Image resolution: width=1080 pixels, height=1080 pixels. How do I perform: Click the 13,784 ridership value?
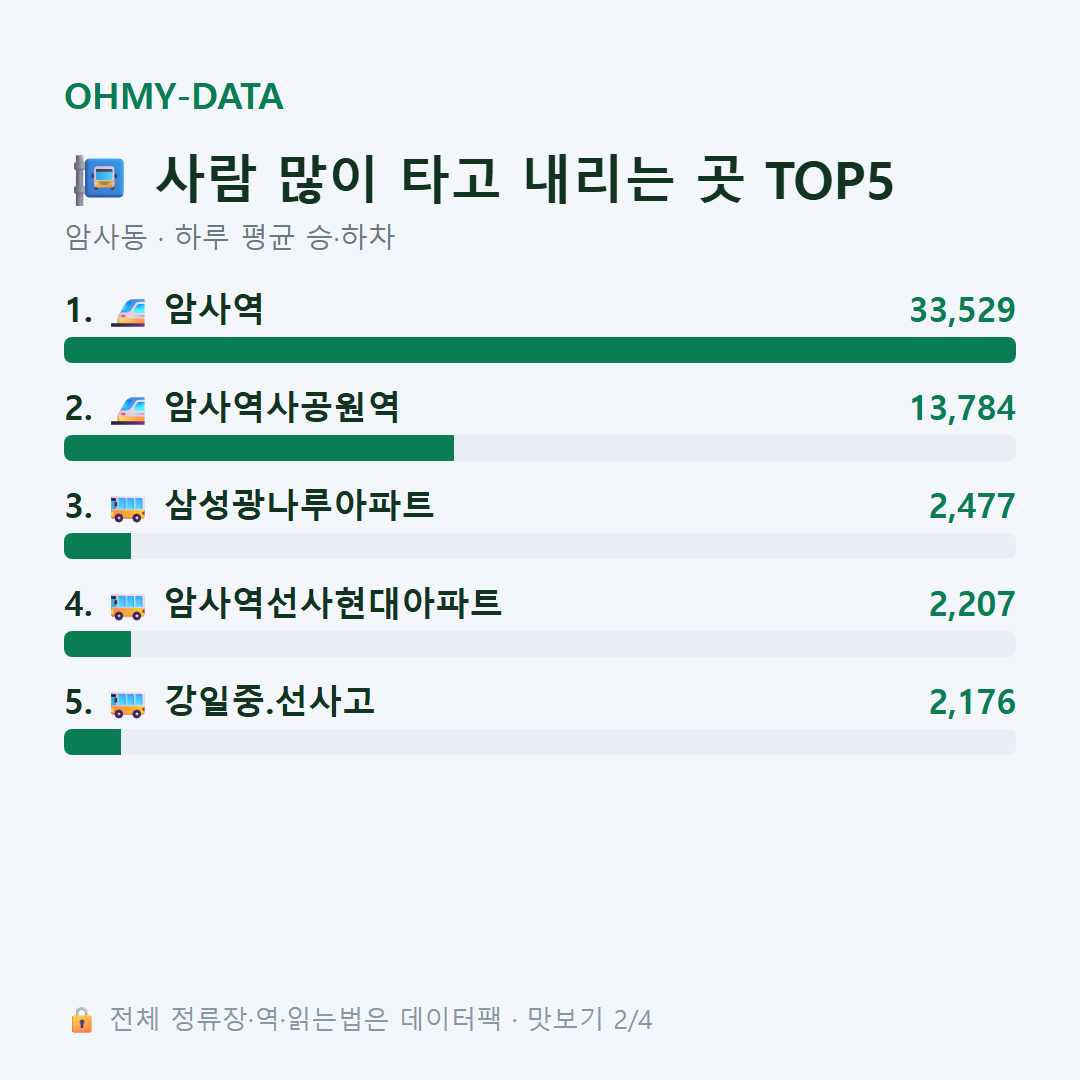(962, 408)
